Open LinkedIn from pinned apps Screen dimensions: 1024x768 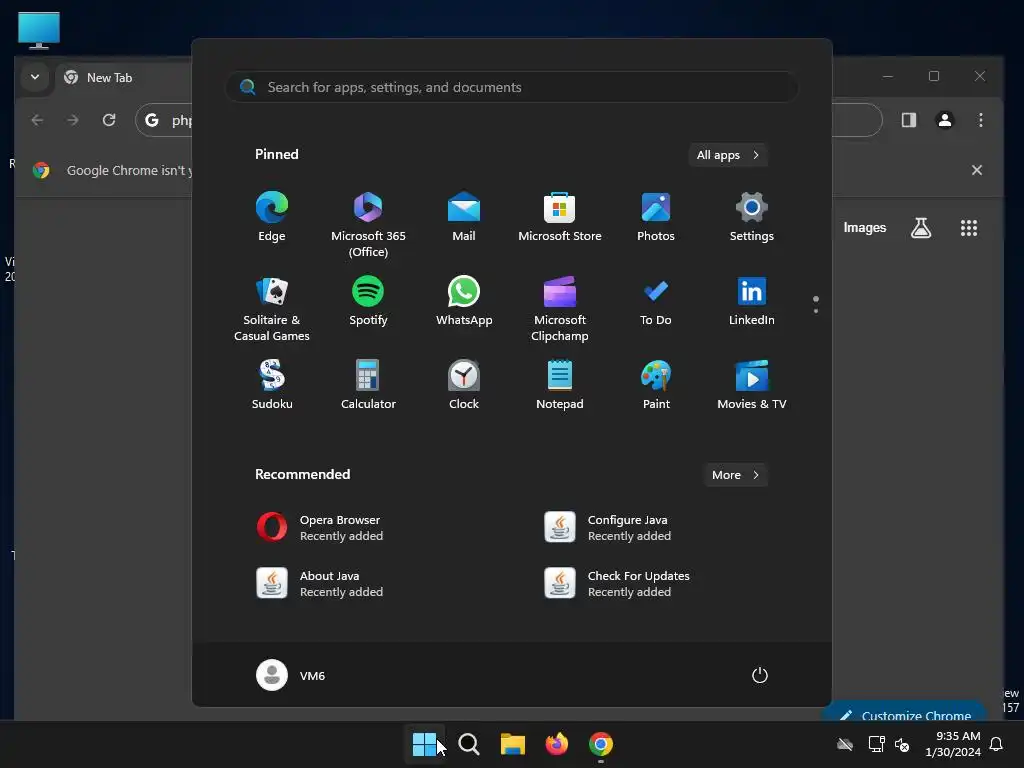coord(752,300)
